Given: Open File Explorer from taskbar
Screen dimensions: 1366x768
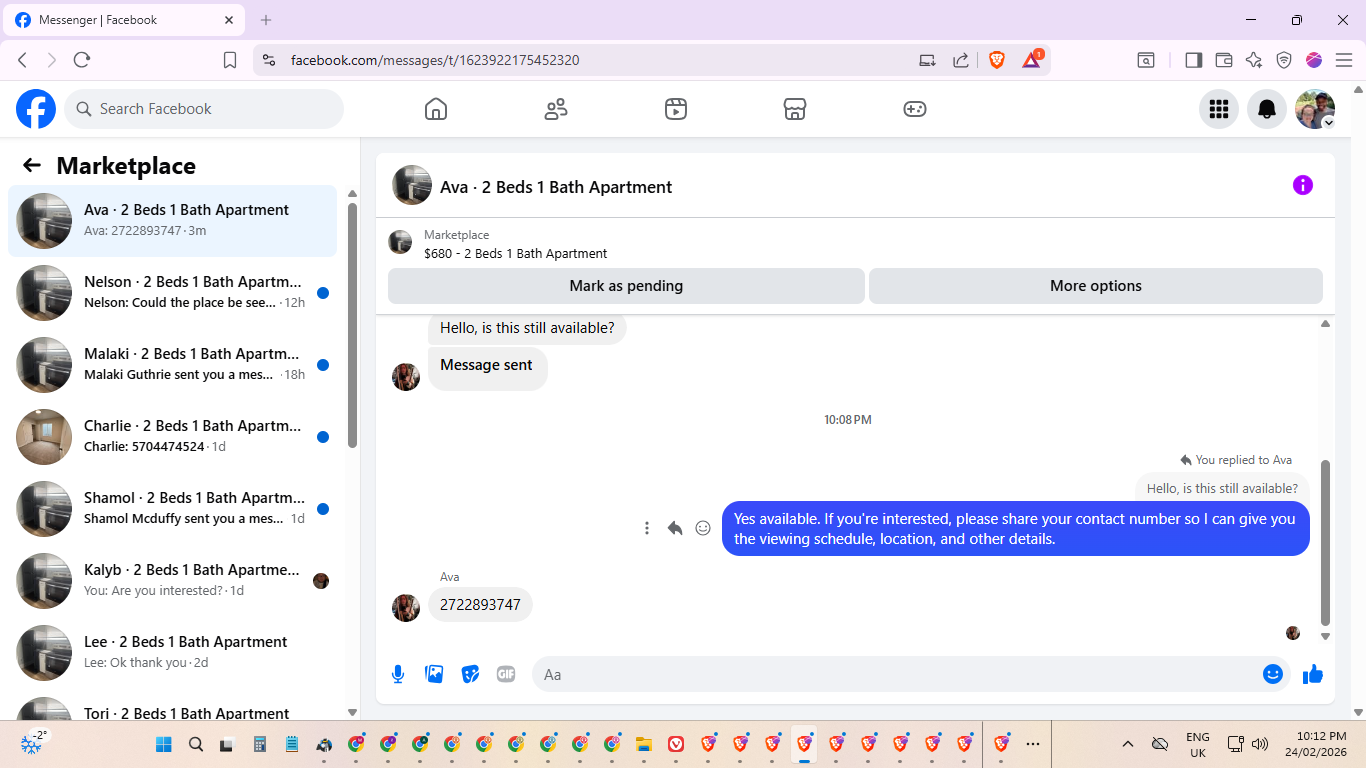Looking at the screenshot, I should click(644, 744).
